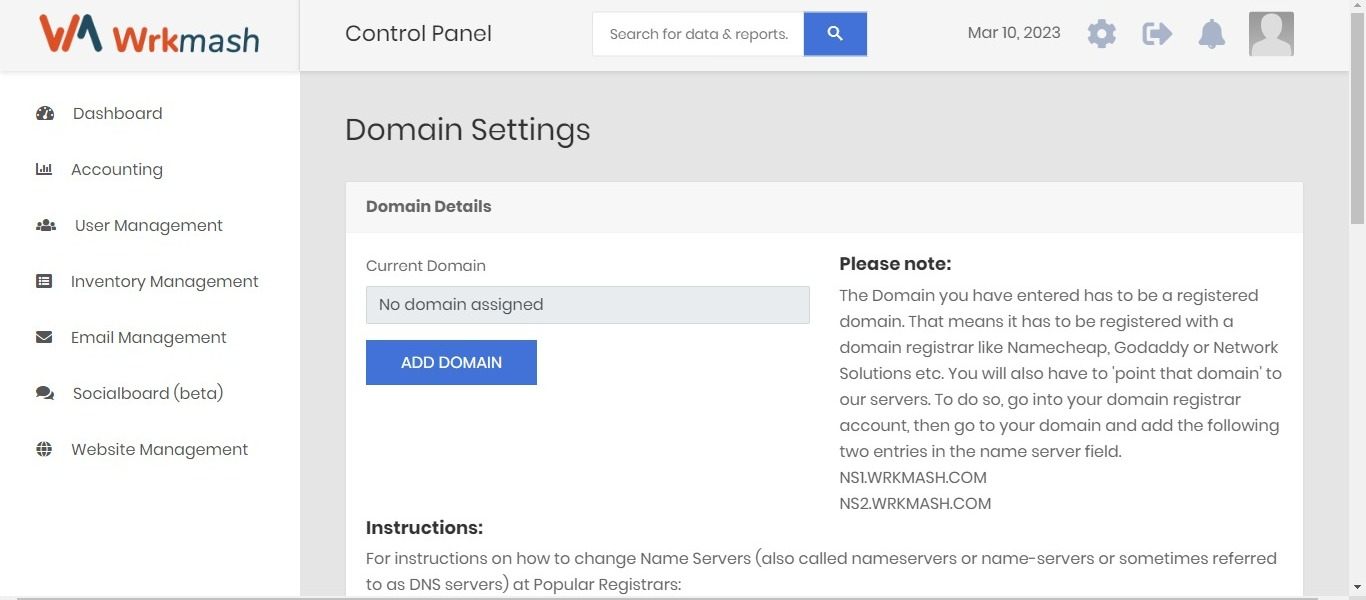Select the Accounting sidebar icon

click(x=44, y=169)
